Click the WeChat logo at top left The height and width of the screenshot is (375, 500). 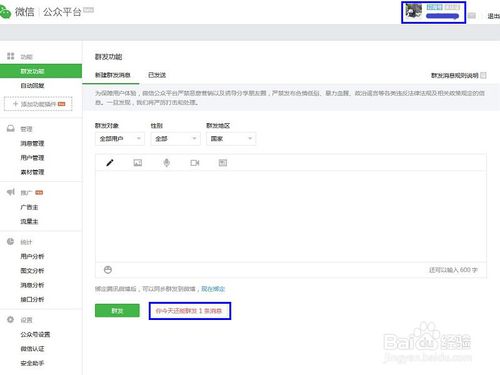coord(5,12)
